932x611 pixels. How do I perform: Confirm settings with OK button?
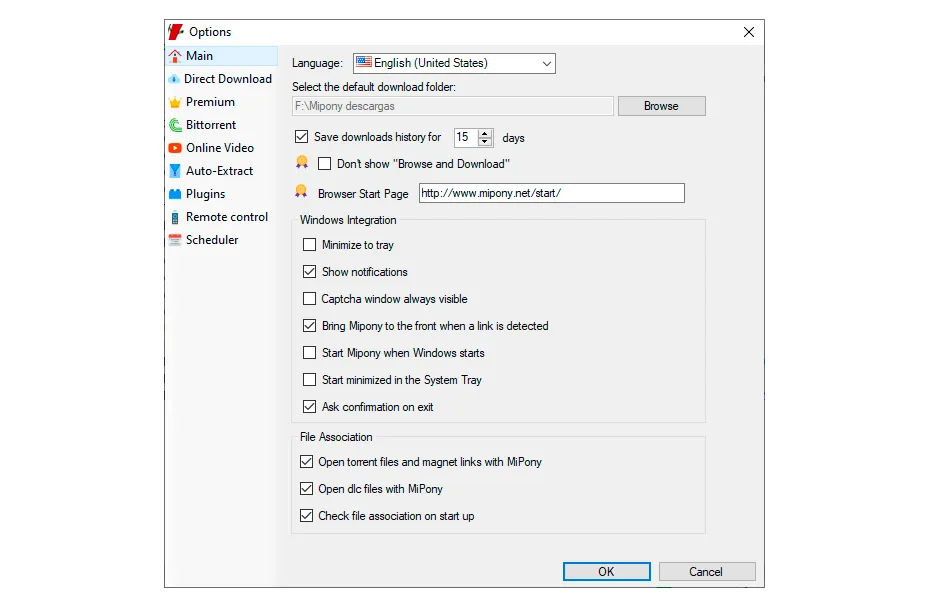607,572
